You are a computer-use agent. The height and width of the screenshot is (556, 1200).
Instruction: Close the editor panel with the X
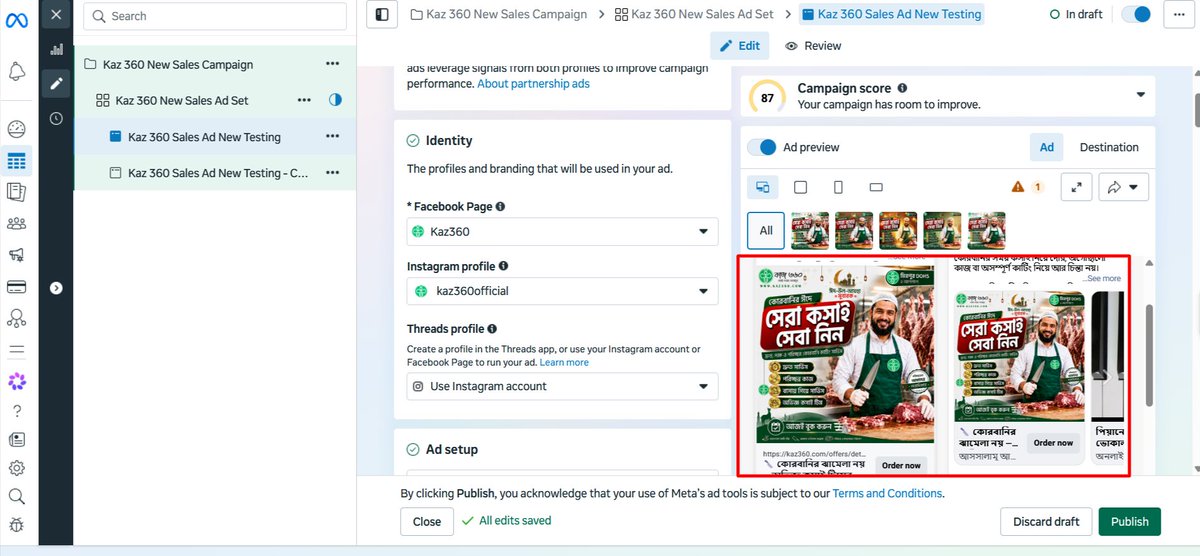(56, 15)
